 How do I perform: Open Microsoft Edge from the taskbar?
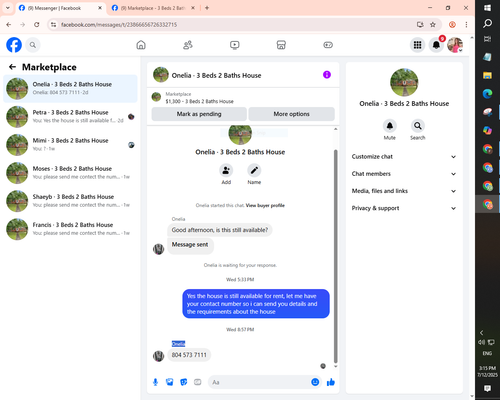(x=487, y=94)
